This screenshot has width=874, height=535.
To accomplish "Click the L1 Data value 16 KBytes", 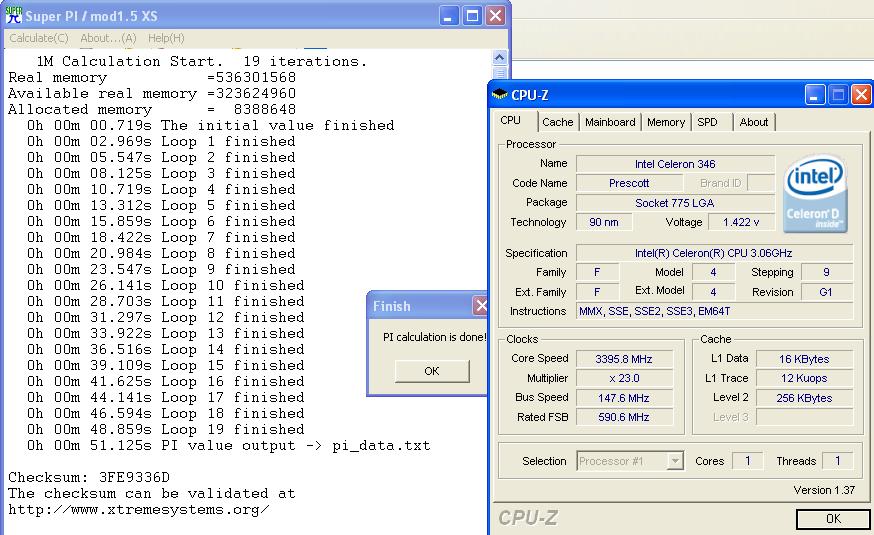I will coord(804,359).
